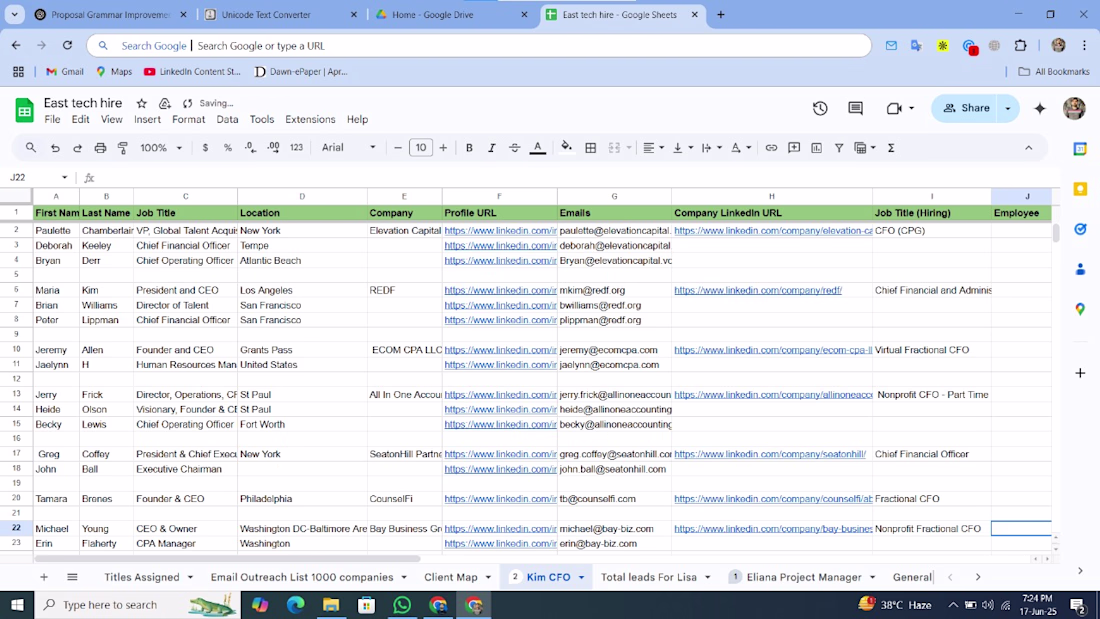The image size is (1100, 619).
Task: Click the insert link icon
Action: pos(771,148)
